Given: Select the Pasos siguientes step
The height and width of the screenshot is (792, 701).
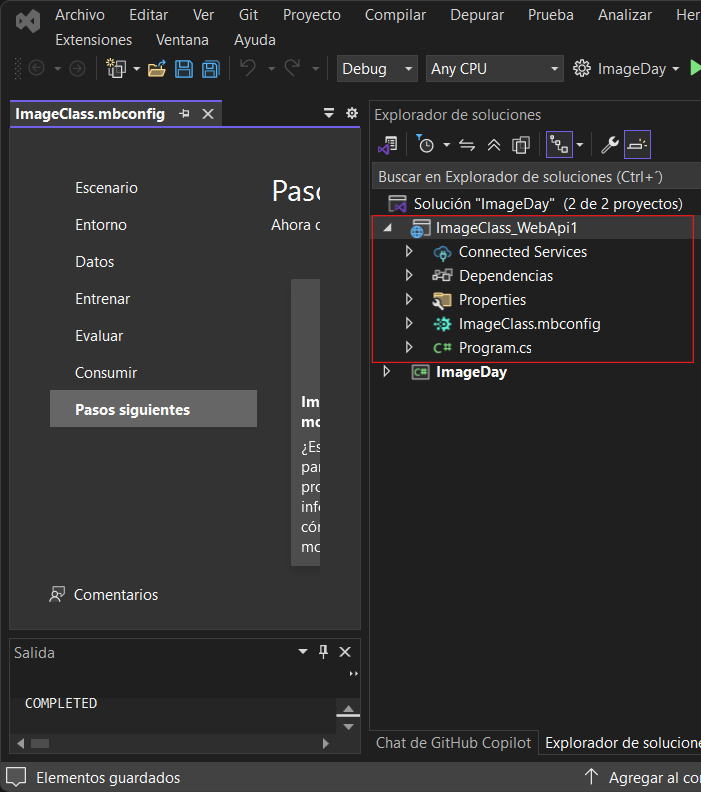Looking at the screenshot, I should point(154,409).
